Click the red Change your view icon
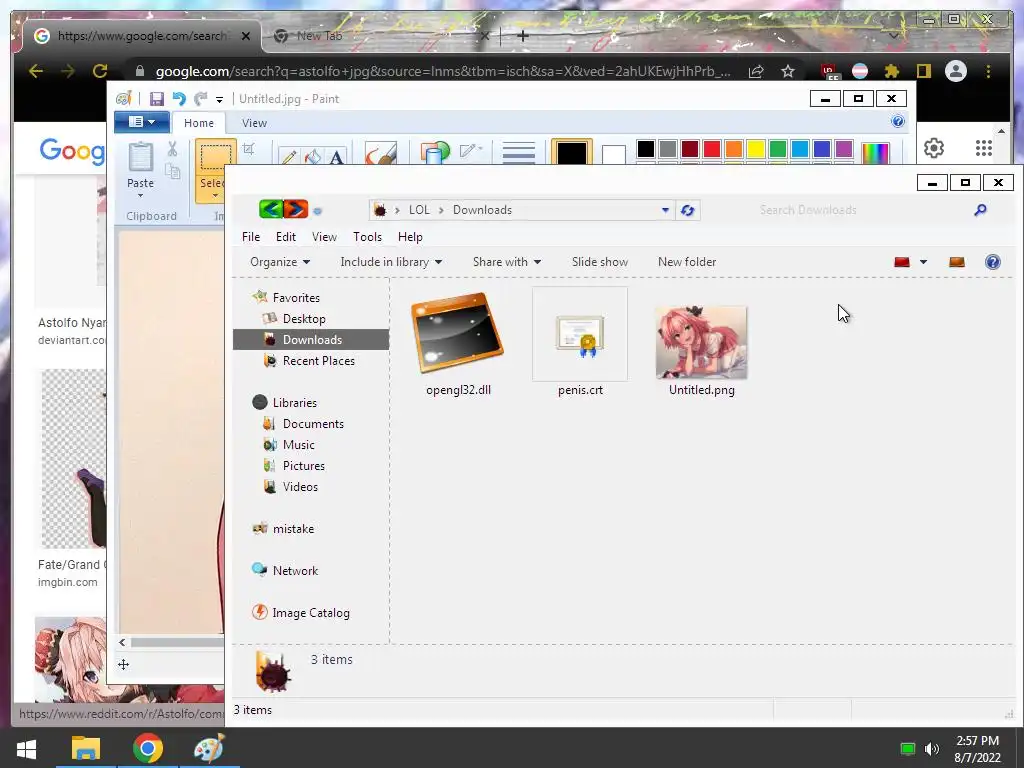The width and height of the screenshot is (1024, 768). (902, 262)
